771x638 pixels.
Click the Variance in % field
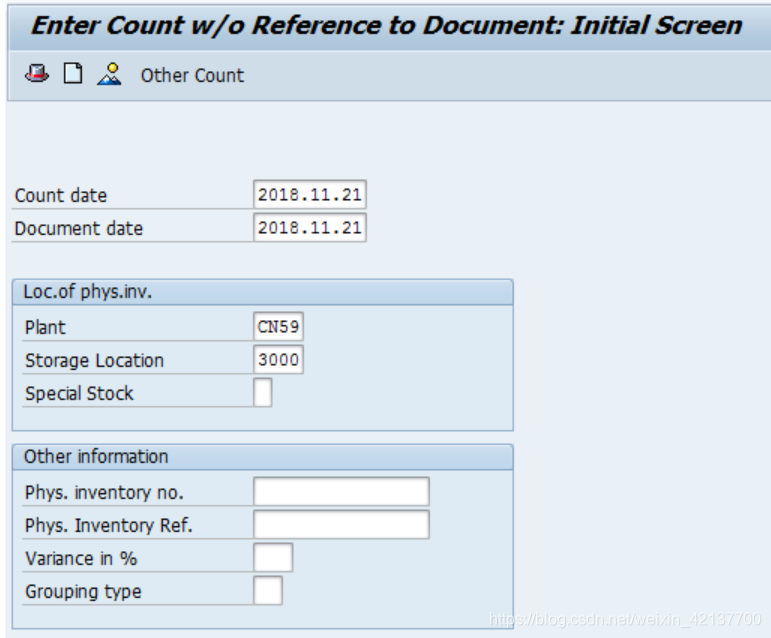click(x=273, y=557)
